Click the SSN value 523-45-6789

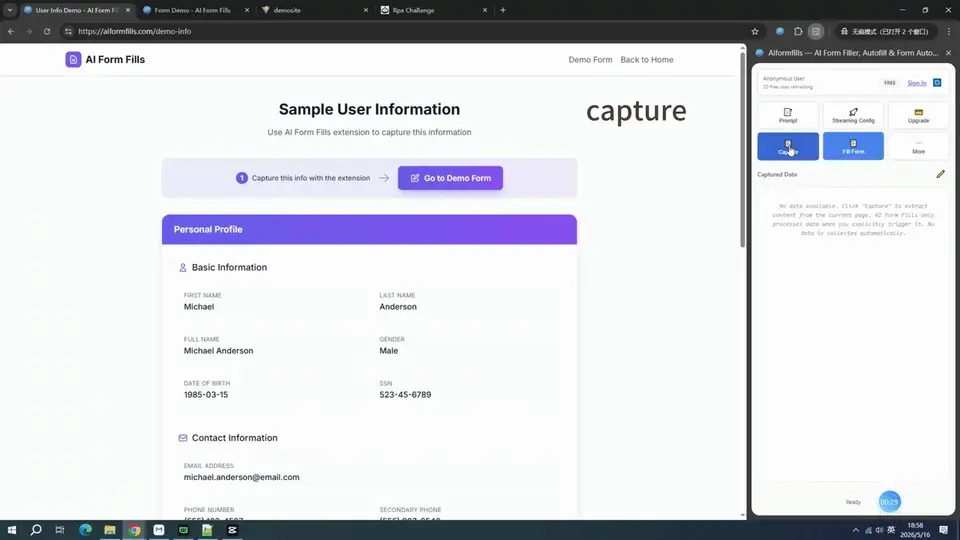point(405,395)
